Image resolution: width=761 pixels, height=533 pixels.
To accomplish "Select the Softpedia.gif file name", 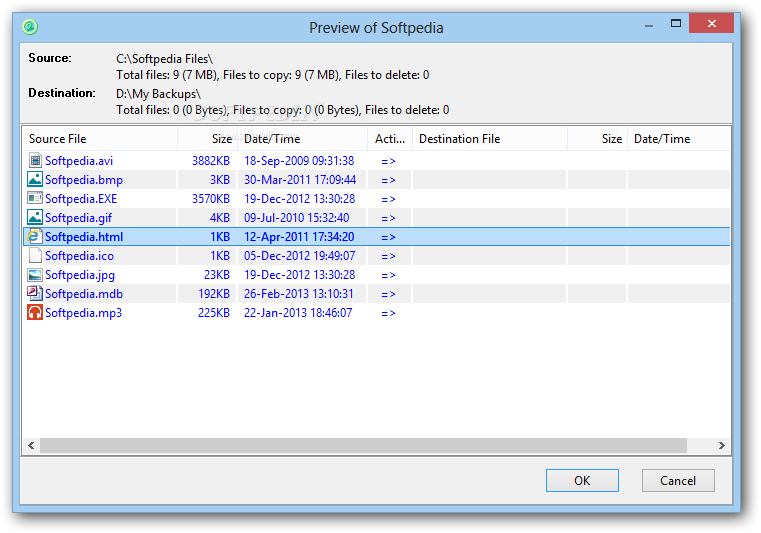I will tap(79, 218).
